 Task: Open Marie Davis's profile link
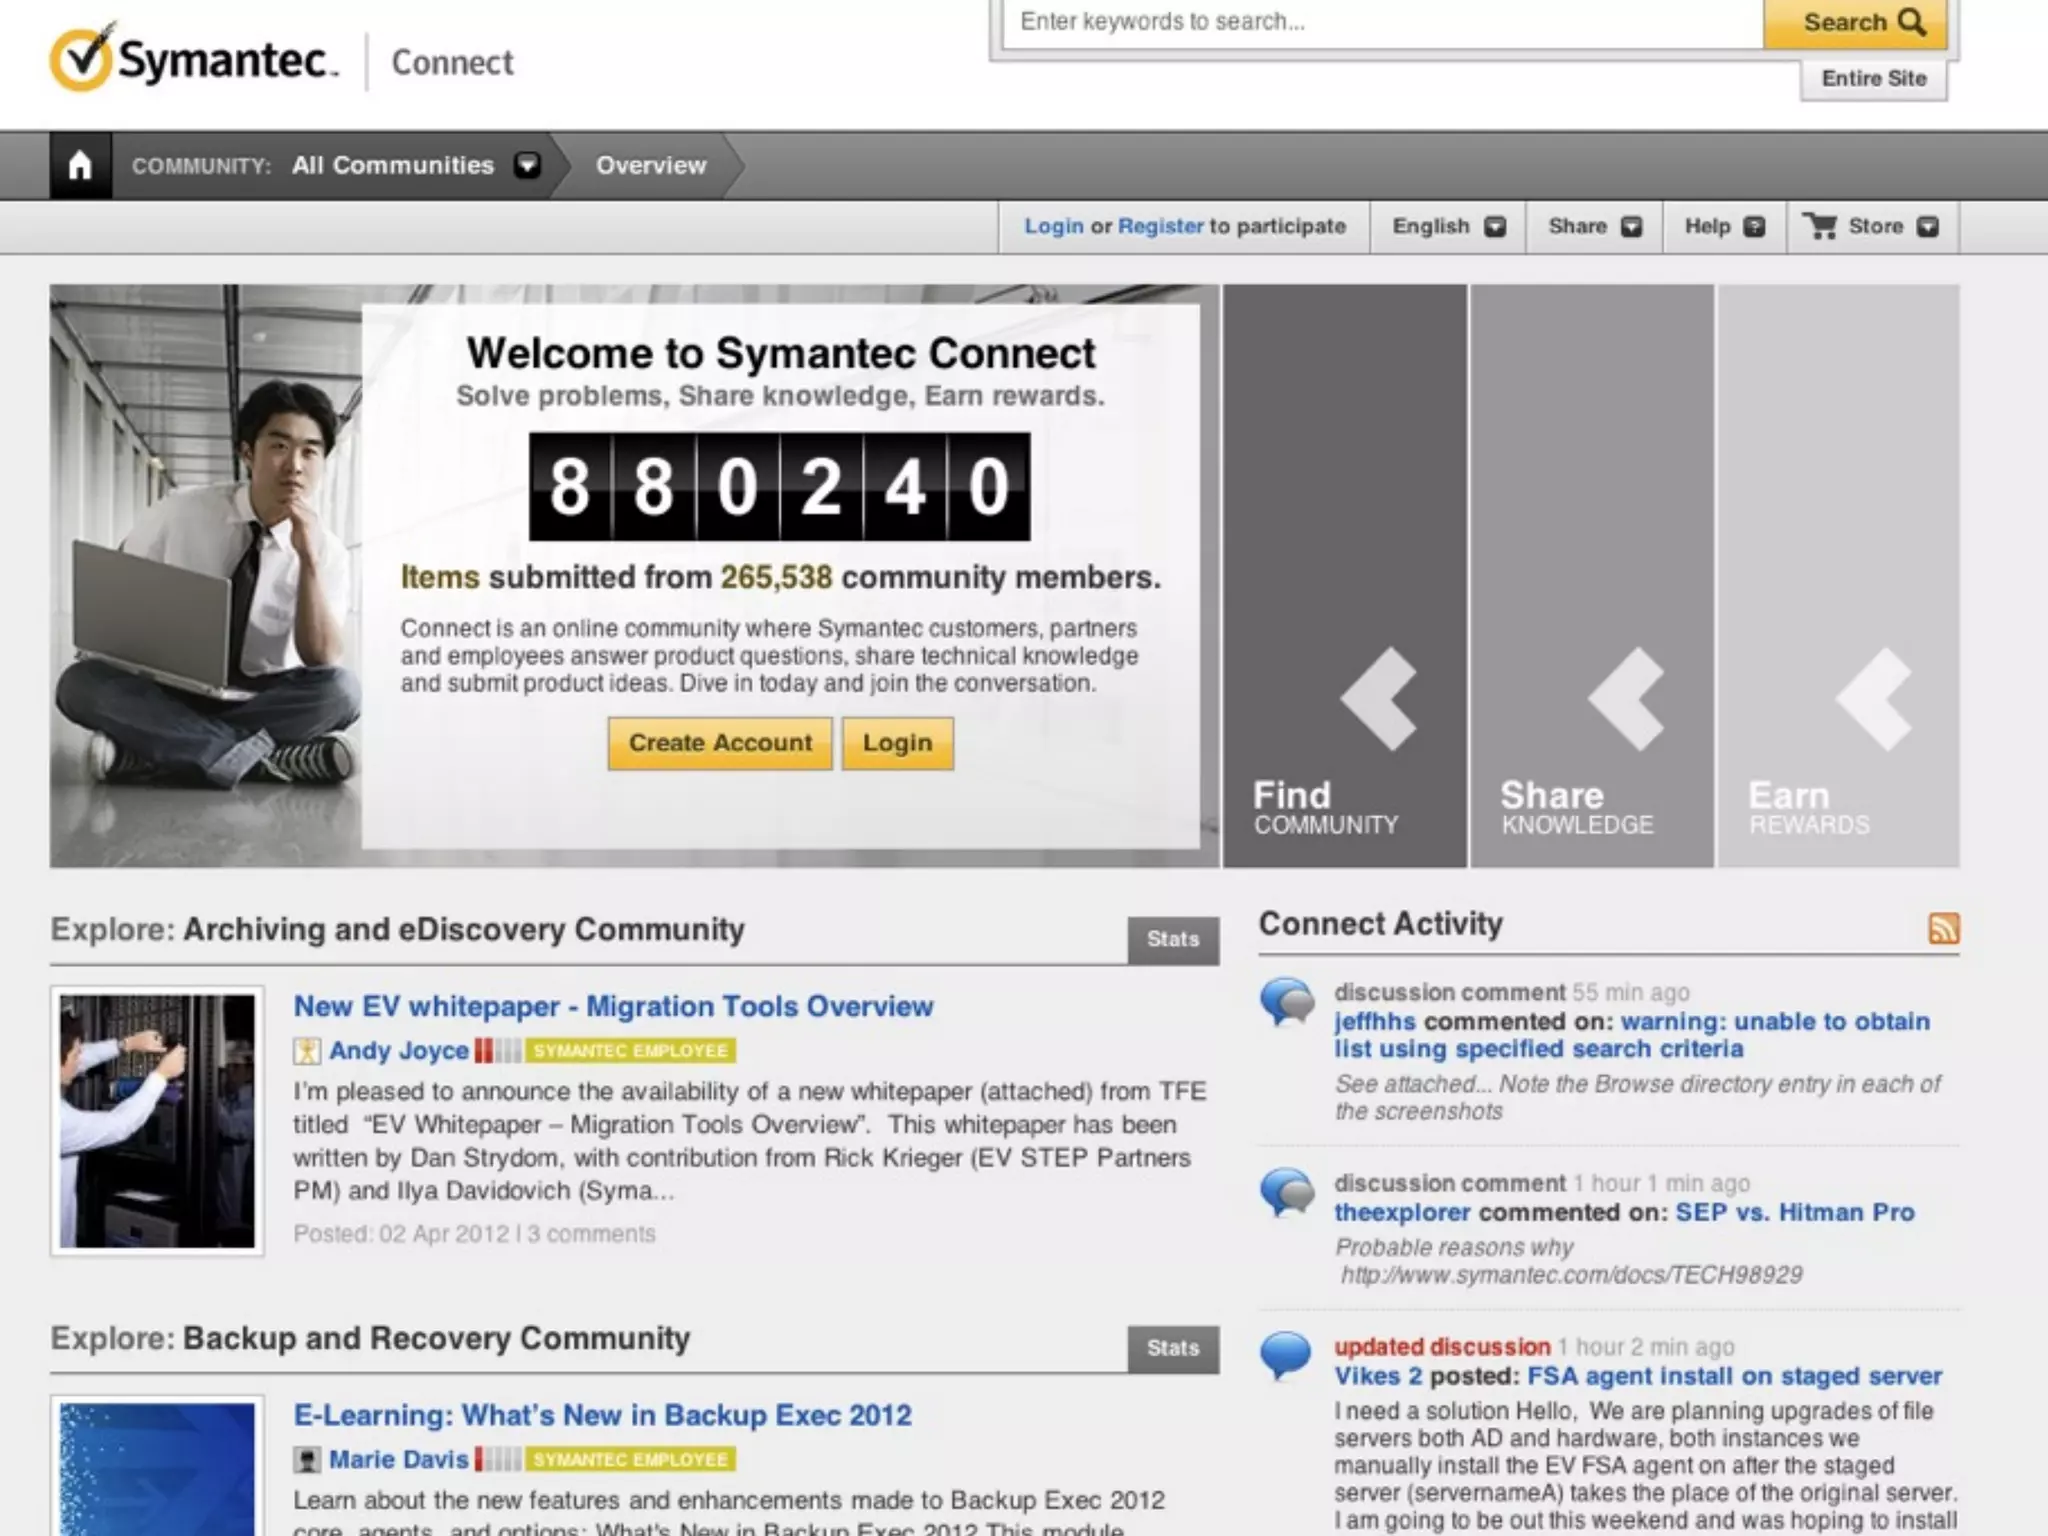click(x=399, y=1460)
